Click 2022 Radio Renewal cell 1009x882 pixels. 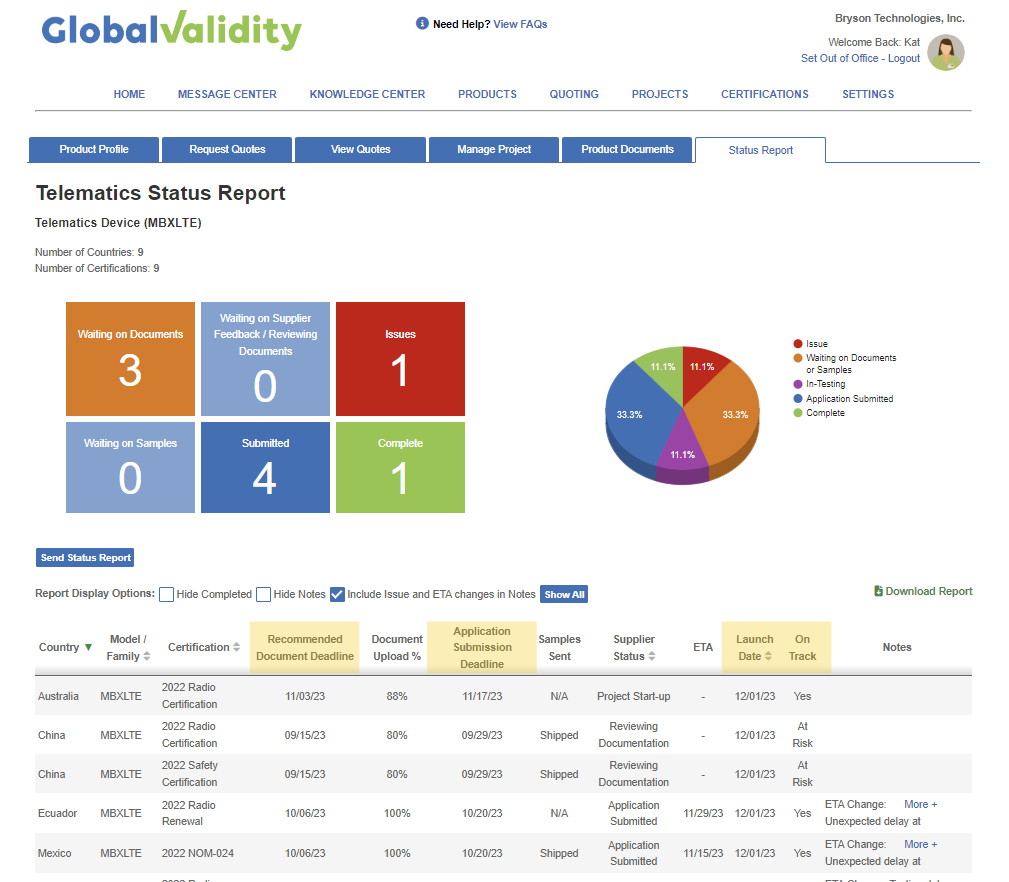(188, 813)
